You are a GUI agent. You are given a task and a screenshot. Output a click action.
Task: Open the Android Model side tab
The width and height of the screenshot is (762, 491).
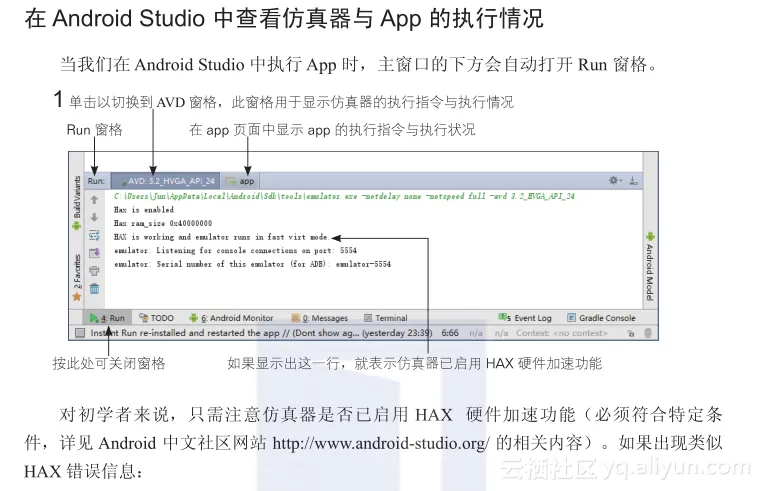(x=650, y=266)
